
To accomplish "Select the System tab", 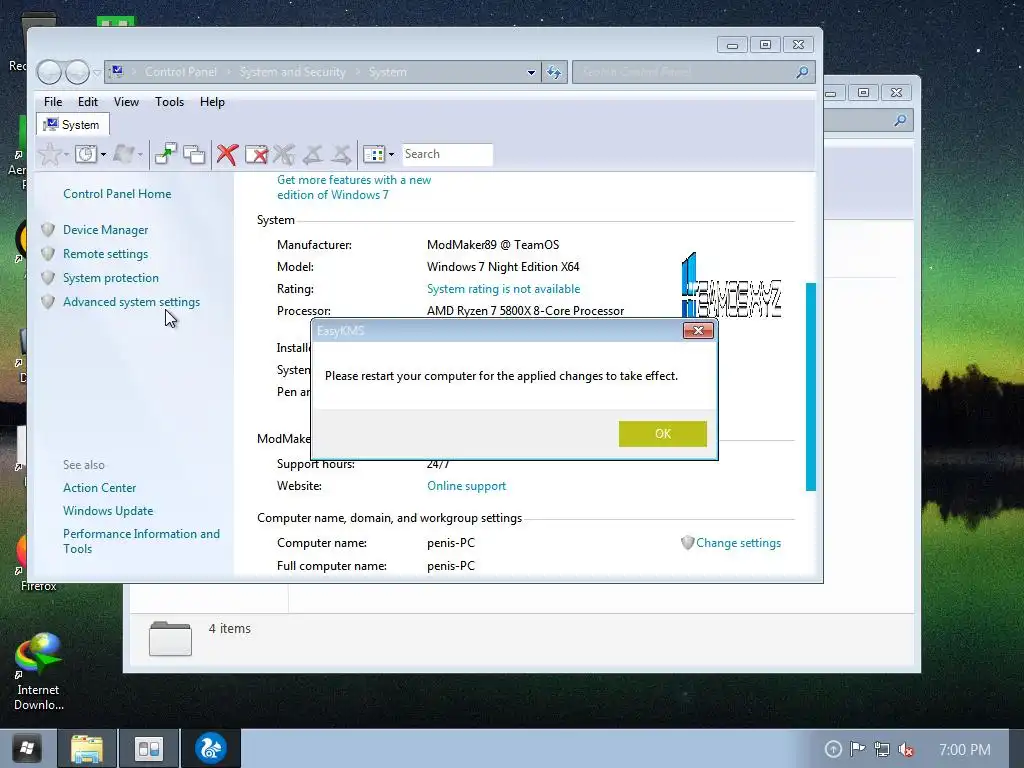I will [72, 124].
